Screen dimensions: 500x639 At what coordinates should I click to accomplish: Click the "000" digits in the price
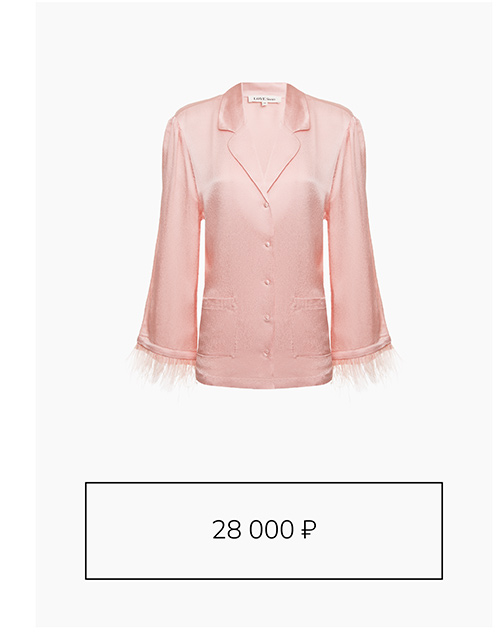tap(271, 530)
